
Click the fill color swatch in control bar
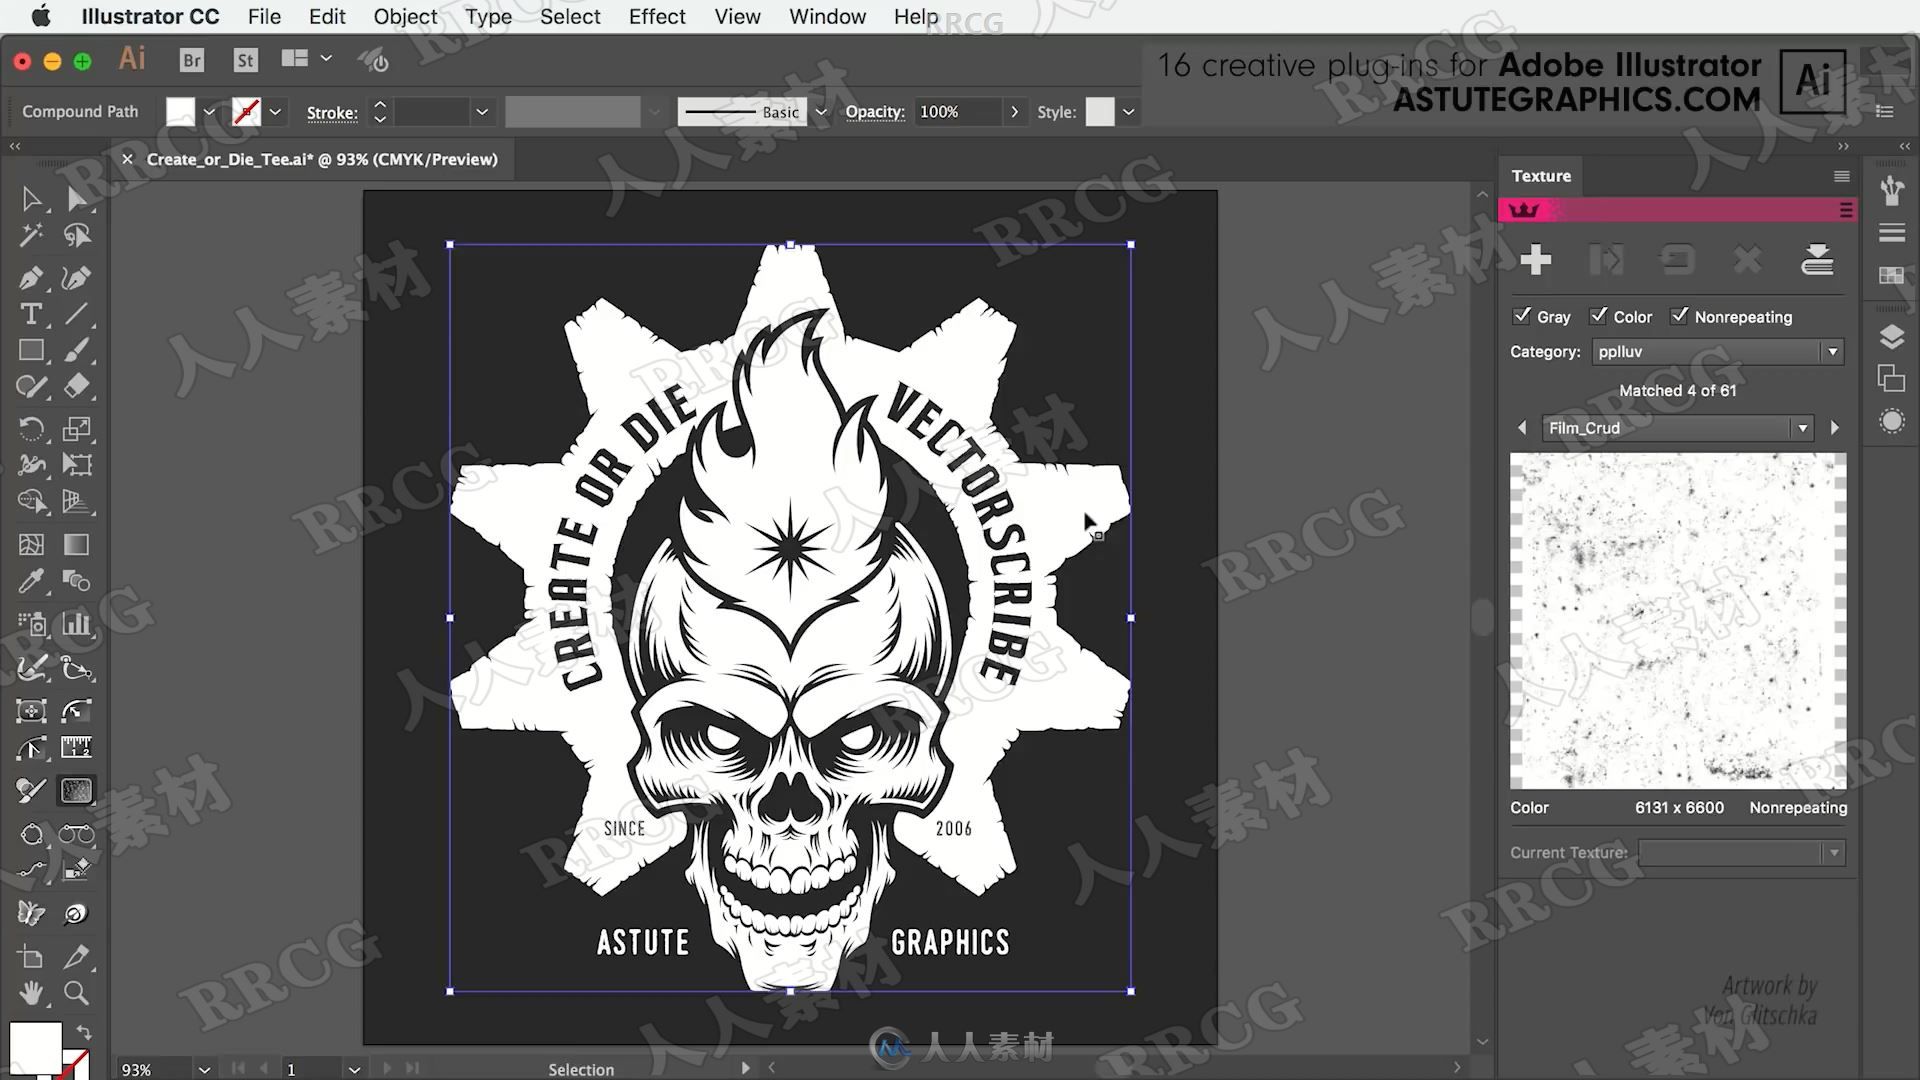point(180,112)
